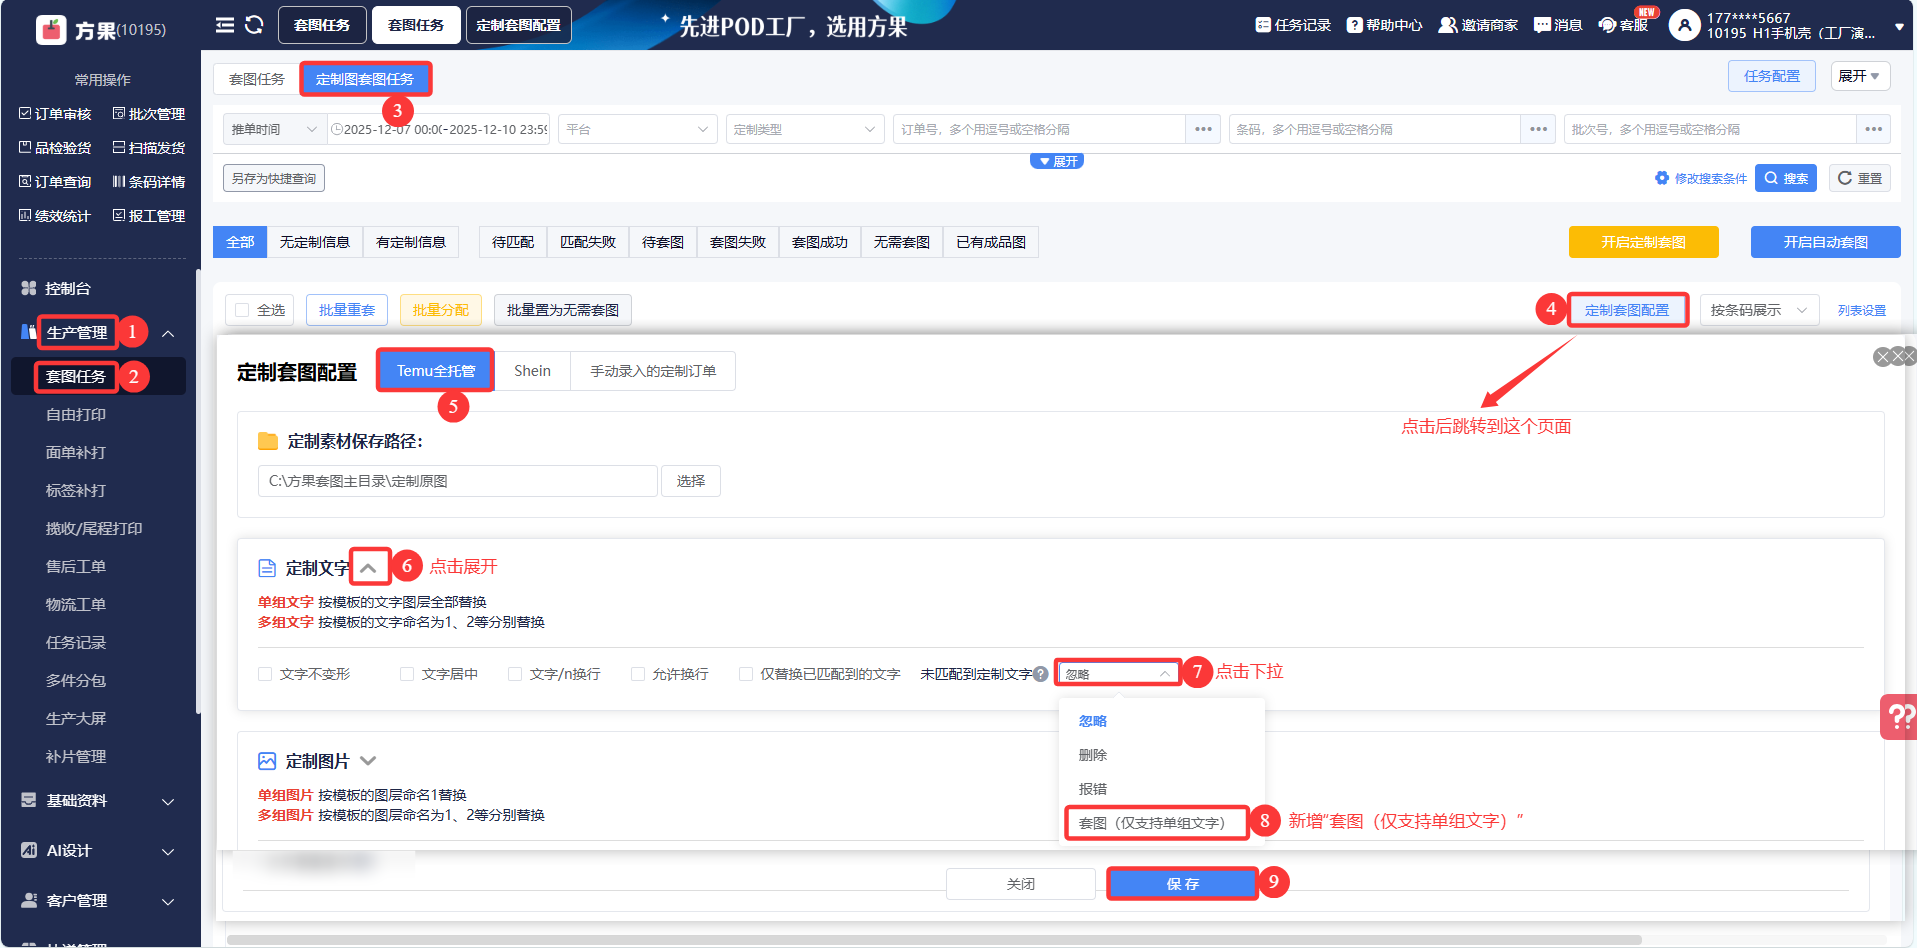Tick 仅替换已匹配到的文字 checkbox

point(746,674)
